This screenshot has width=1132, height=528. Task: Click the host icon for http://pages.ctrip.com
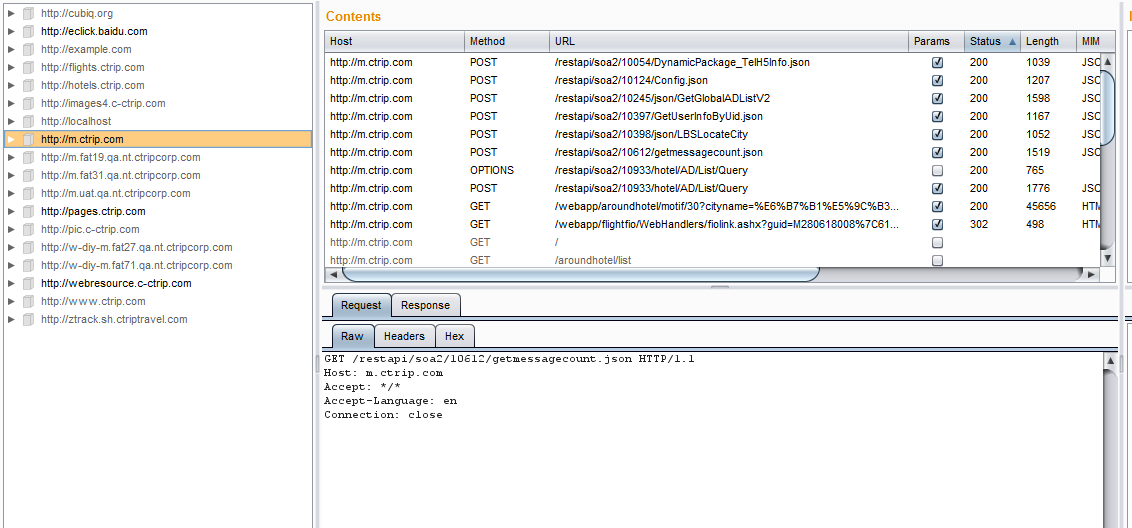click(29, 212)
